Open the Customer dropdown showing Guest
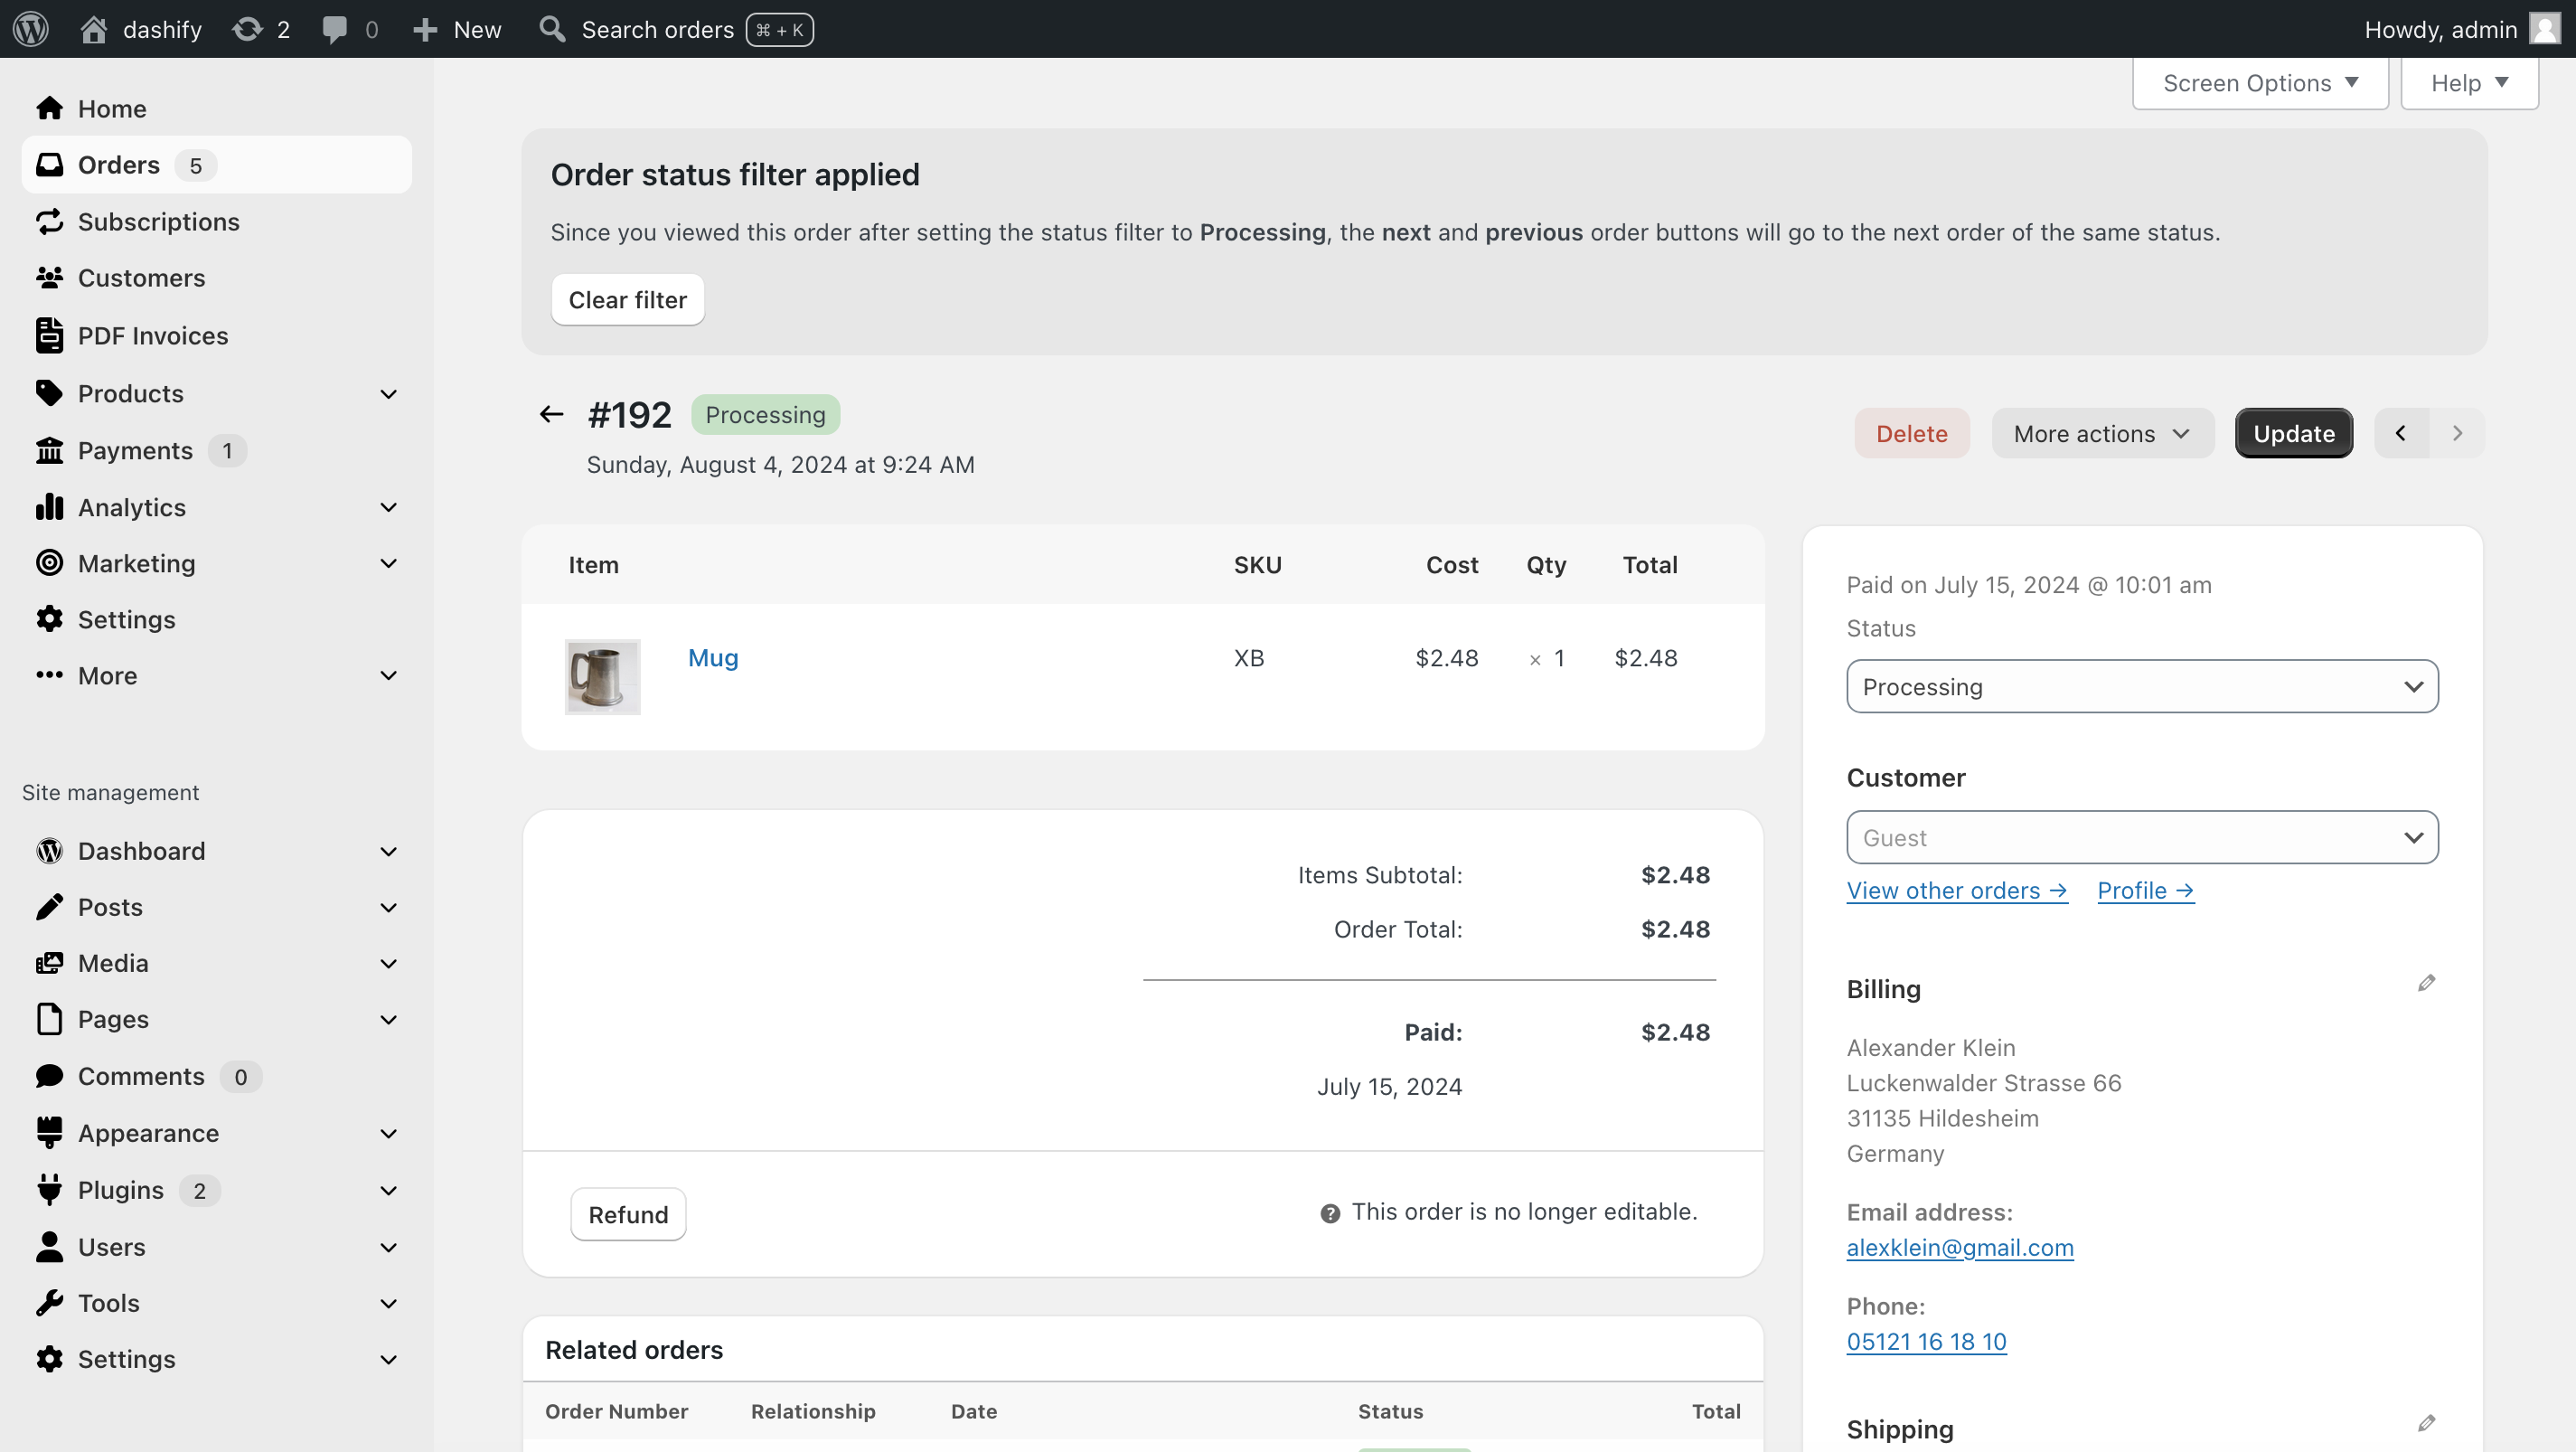Screen dimensions: 2576x1452 click(x=2142, y=837)
